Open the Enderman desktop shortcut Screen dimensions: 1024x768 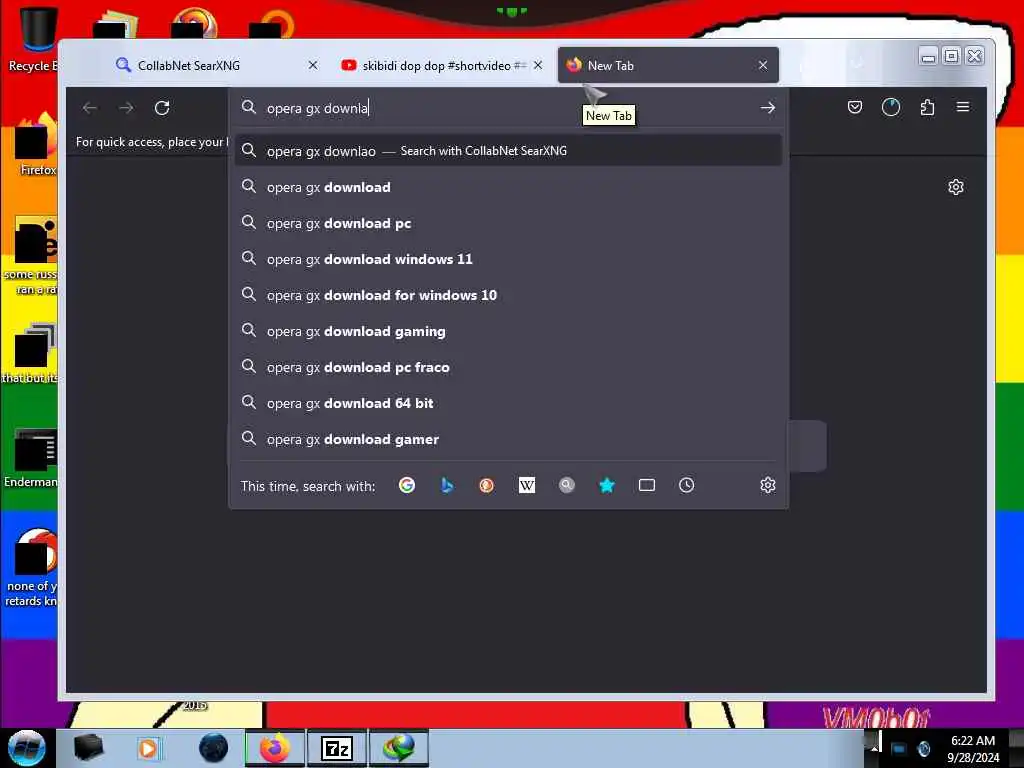coord(31,458)
